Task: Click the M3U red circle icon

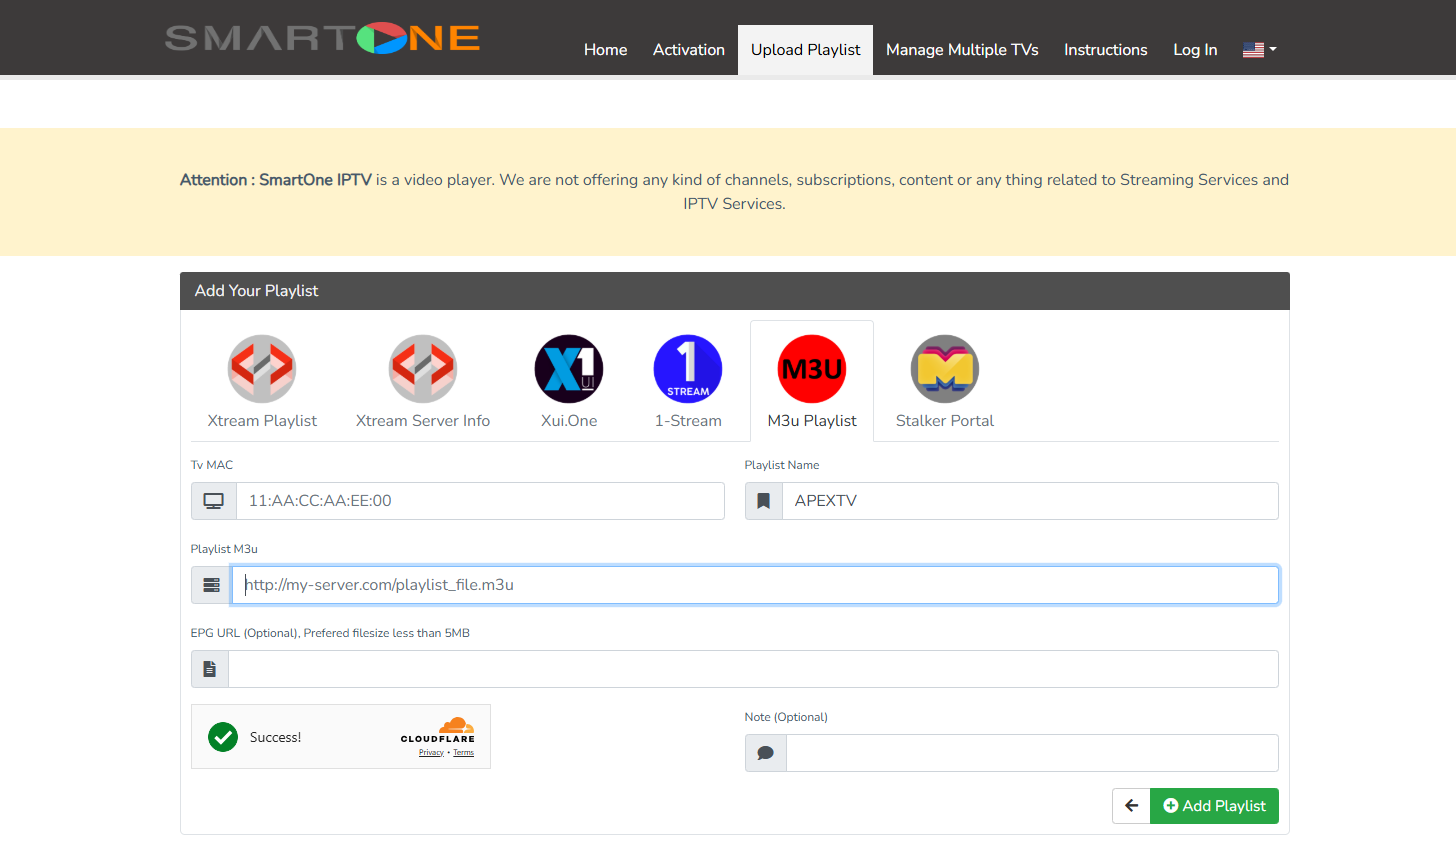Action: click(x=812, y=369)
